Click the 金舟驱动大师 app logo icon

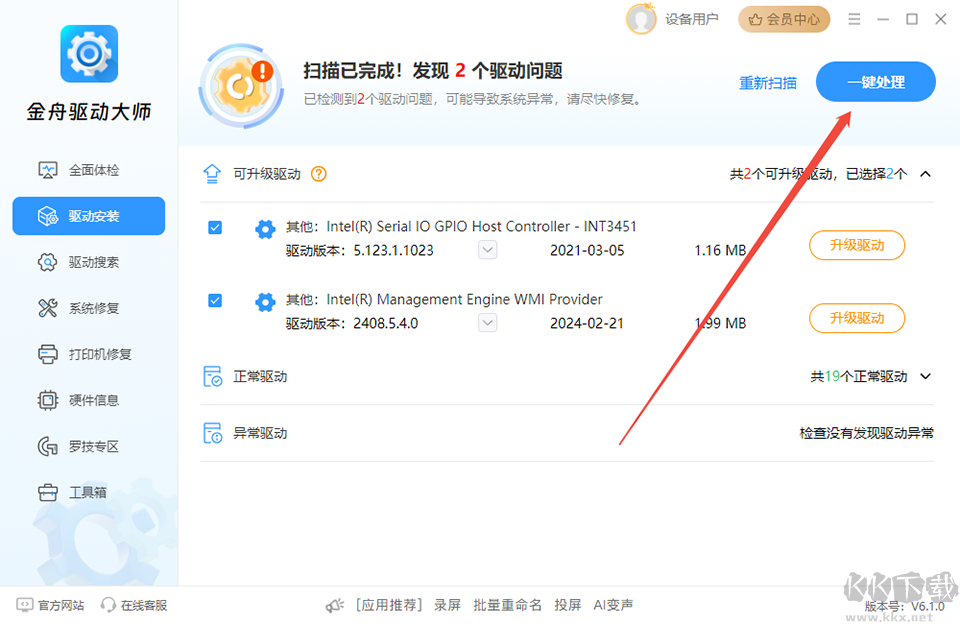tap(89, 54)
